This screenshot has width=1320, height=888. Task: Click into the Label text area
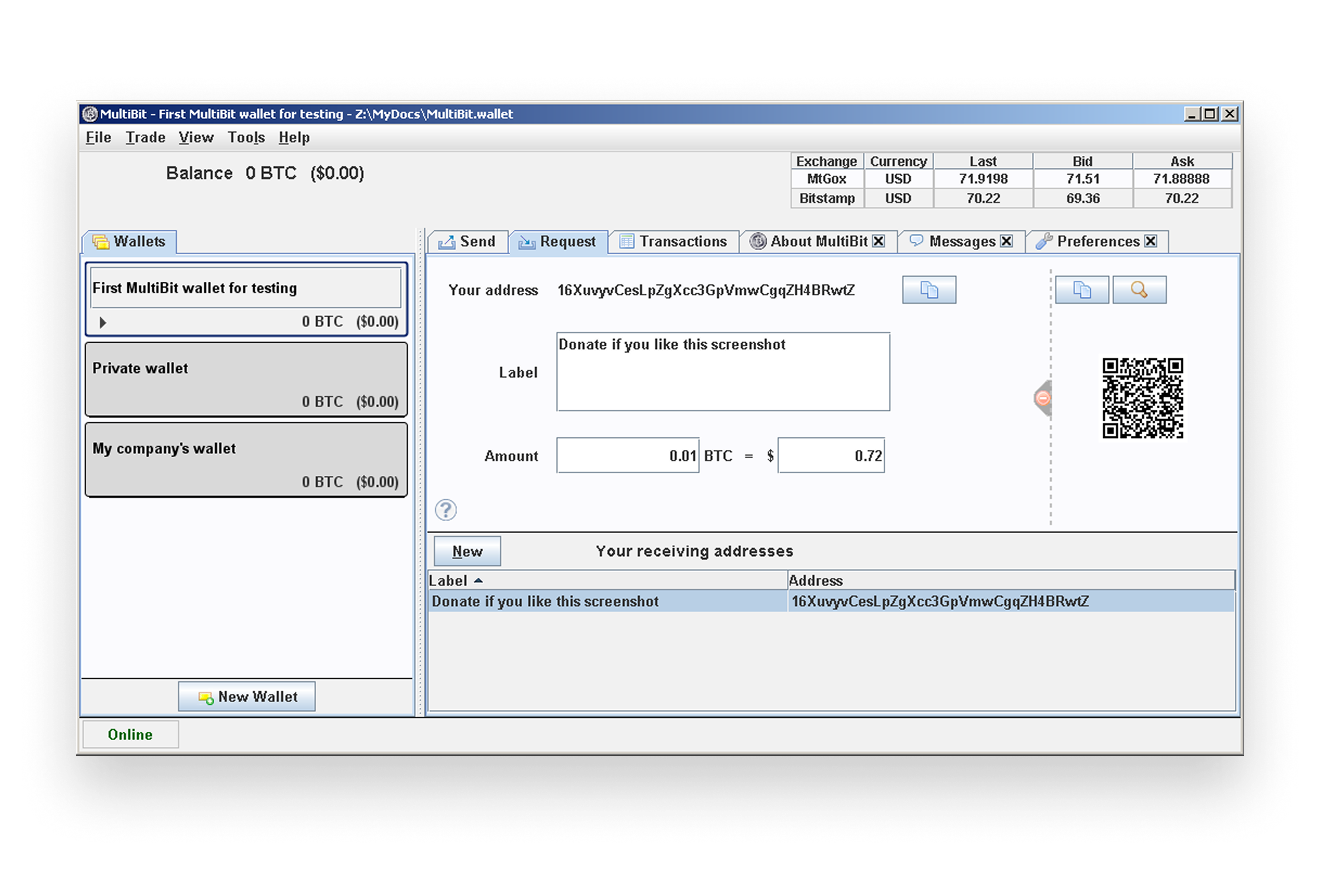pos(723,372)
